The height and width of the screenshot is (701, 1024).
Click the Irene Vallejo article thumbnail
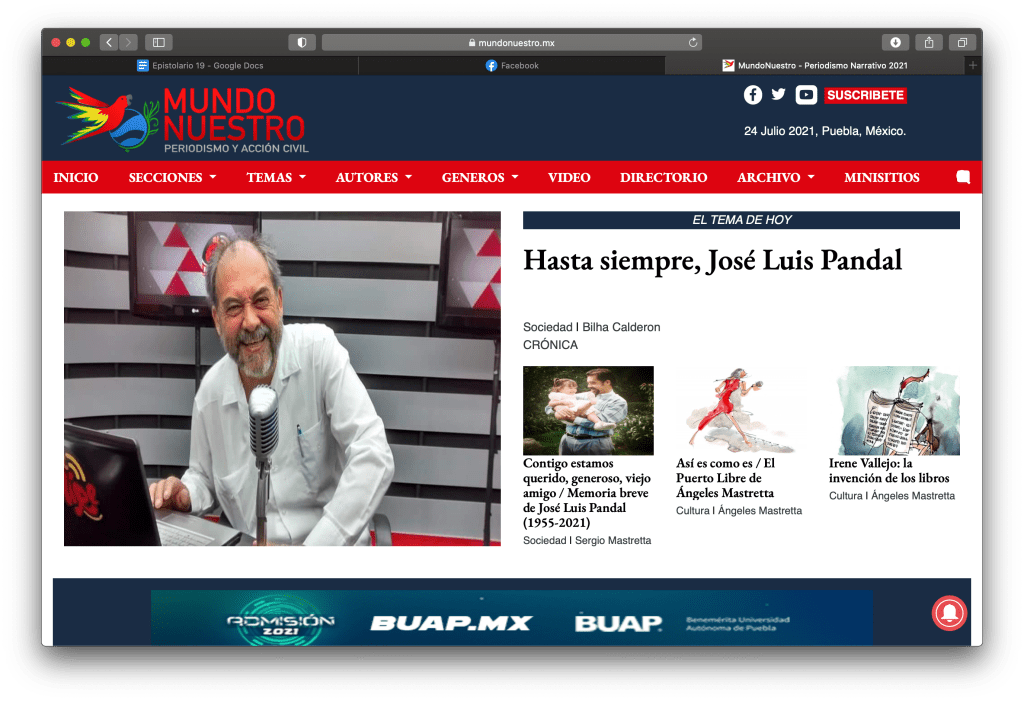897,410
